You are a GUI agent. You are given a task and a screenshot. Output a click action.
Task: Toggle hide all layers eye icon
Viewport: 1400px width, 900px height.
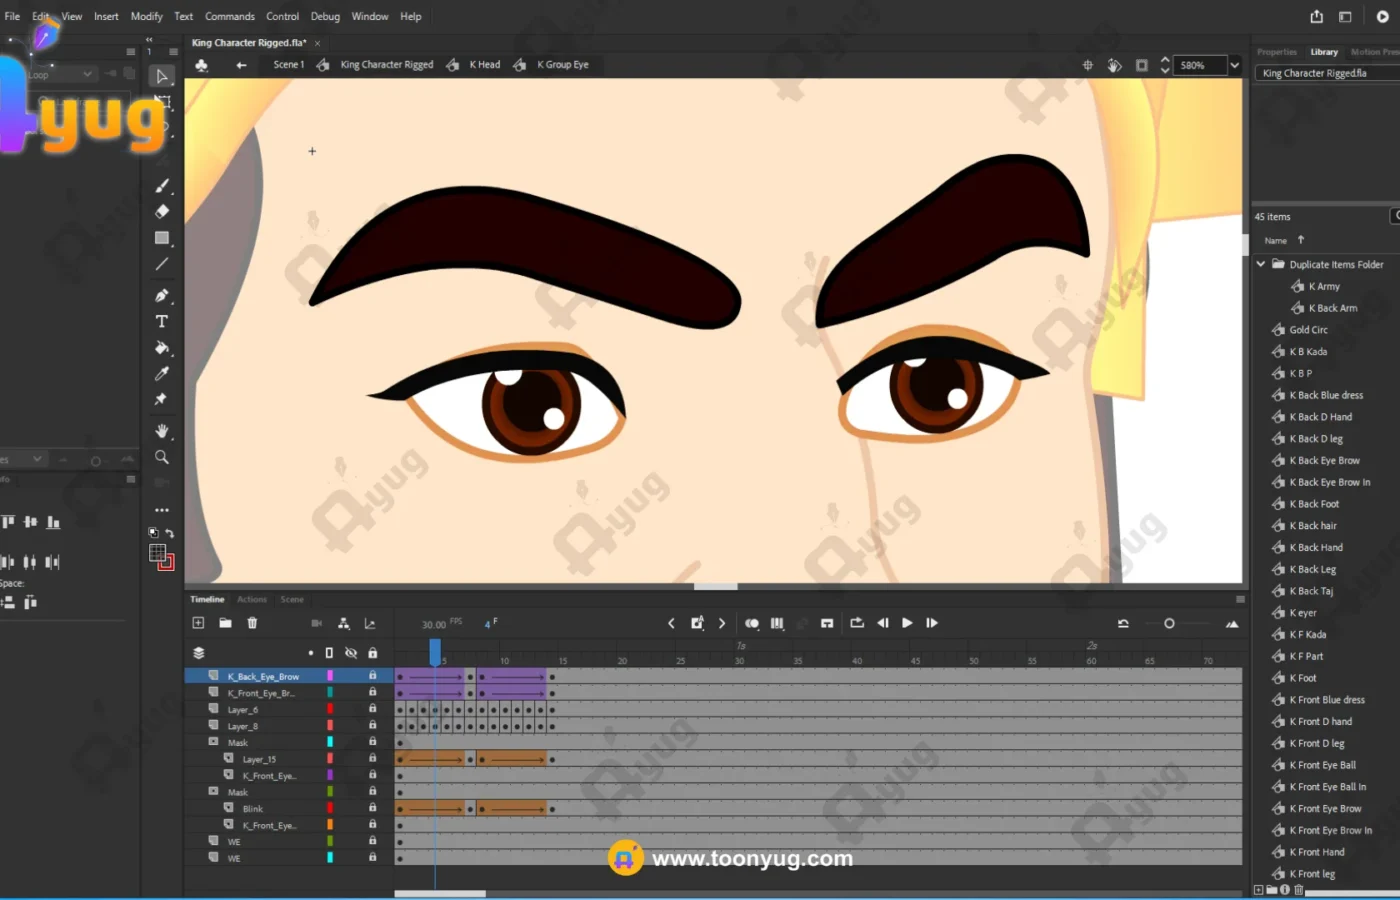pos(351,653)
